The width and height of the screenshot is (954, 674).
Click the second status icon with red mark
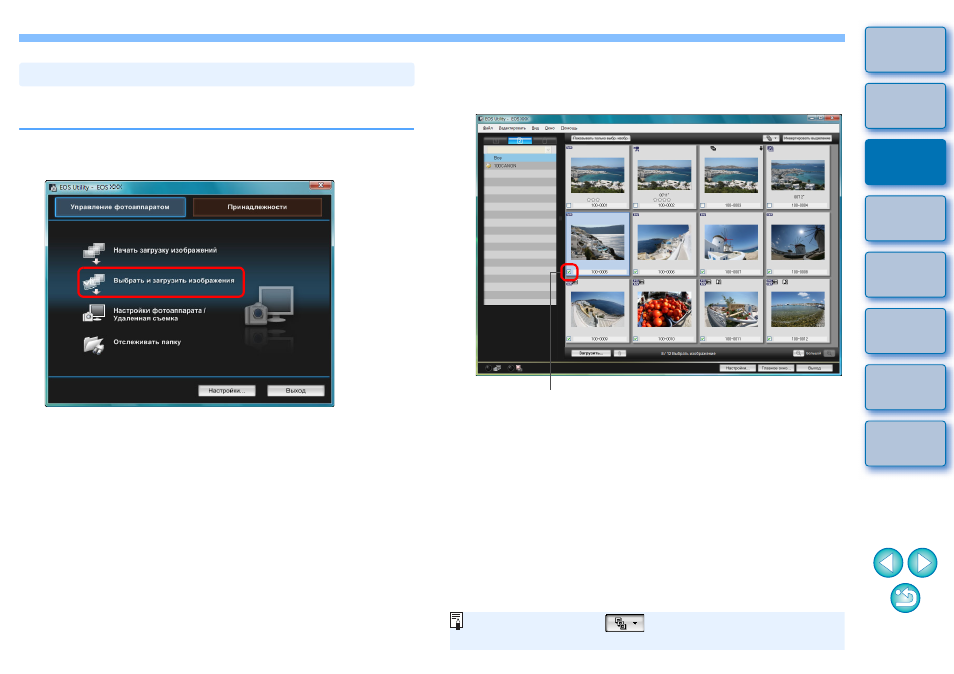click(518, 368)
